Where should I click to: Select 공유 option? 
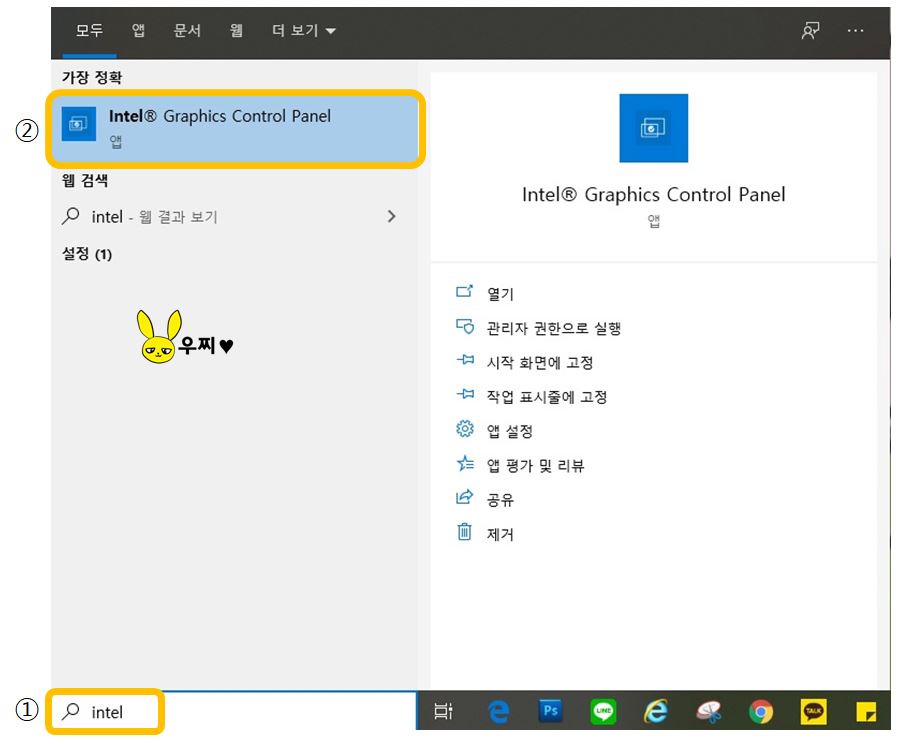(x=500, y=500)
